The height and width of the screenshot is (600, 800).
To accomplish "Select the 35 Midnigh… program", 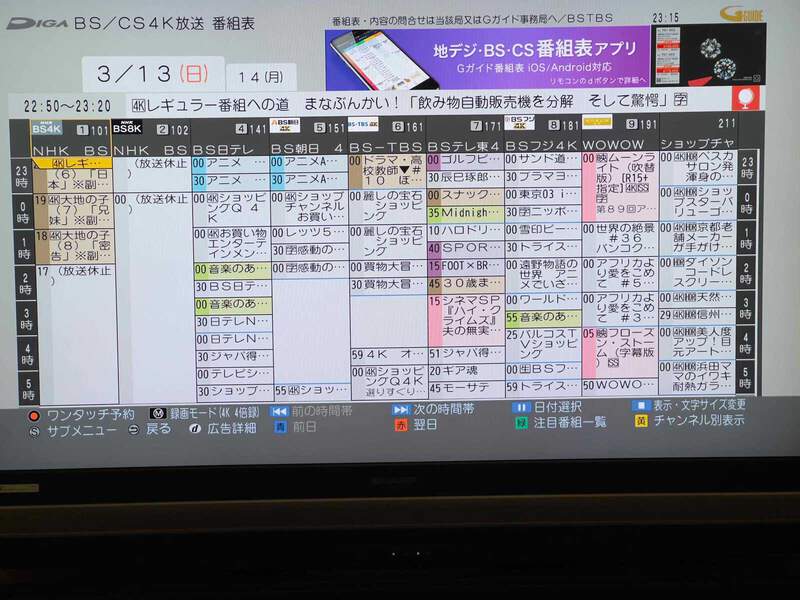I will [465, 213].
